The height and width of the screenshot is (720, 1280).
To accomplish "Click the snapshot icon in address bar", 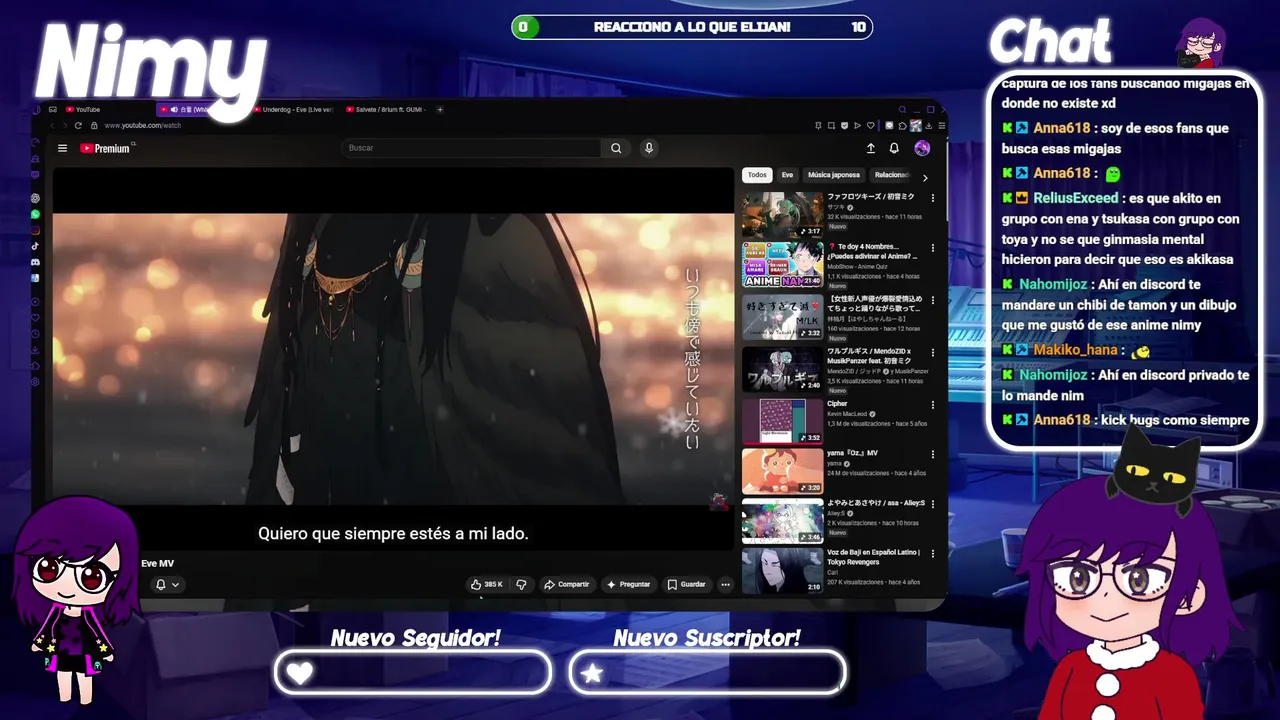I will click(831, 125).
